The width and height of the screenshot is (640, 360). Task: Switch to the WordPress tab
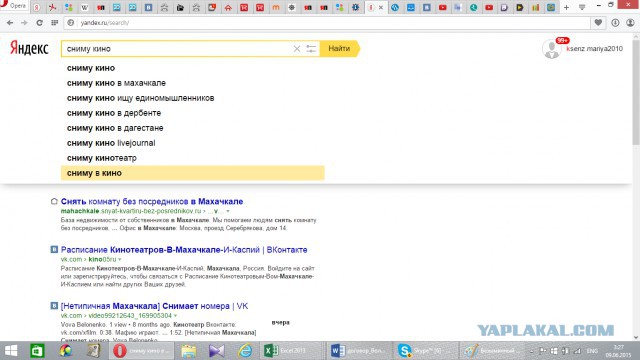[x=395, y=7]
